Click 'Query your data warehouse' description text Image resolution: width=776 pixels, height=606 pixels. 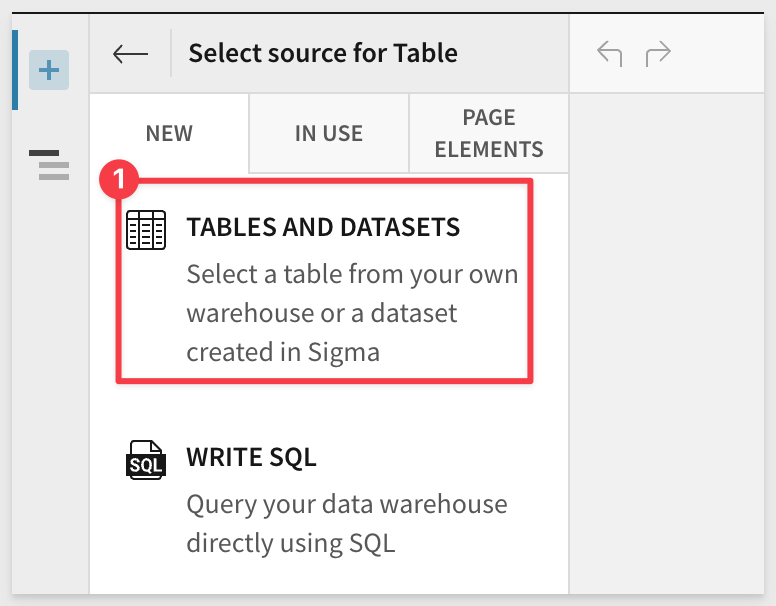coord(347,504)
